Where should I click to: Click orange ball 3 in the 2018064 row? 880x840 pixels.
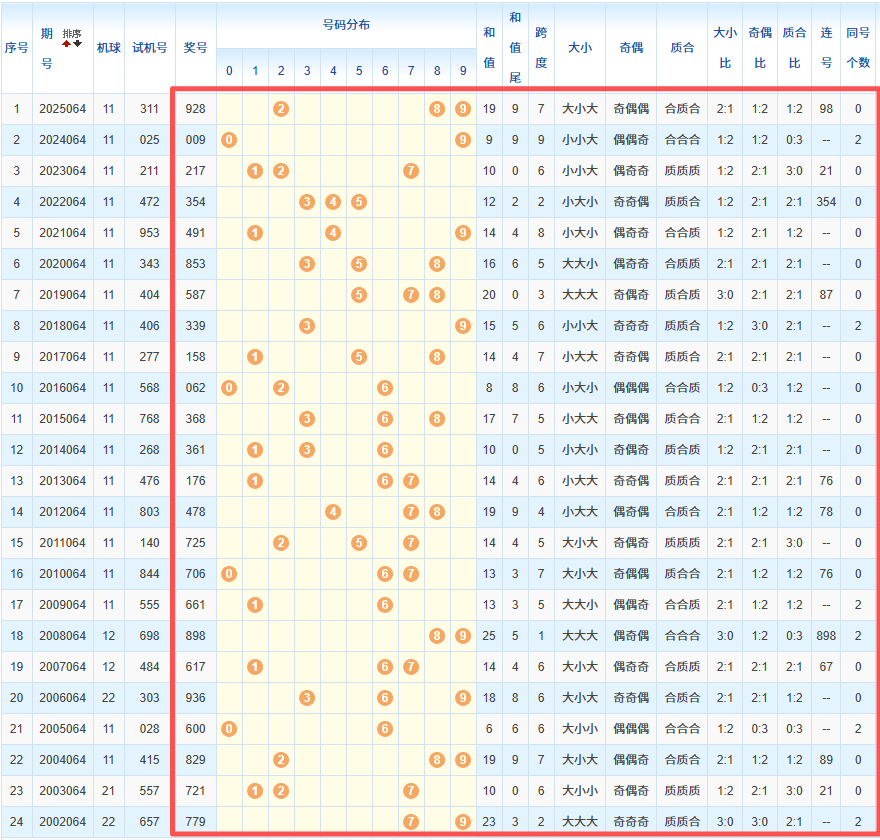pyautogui.click(x=307, y=326)
